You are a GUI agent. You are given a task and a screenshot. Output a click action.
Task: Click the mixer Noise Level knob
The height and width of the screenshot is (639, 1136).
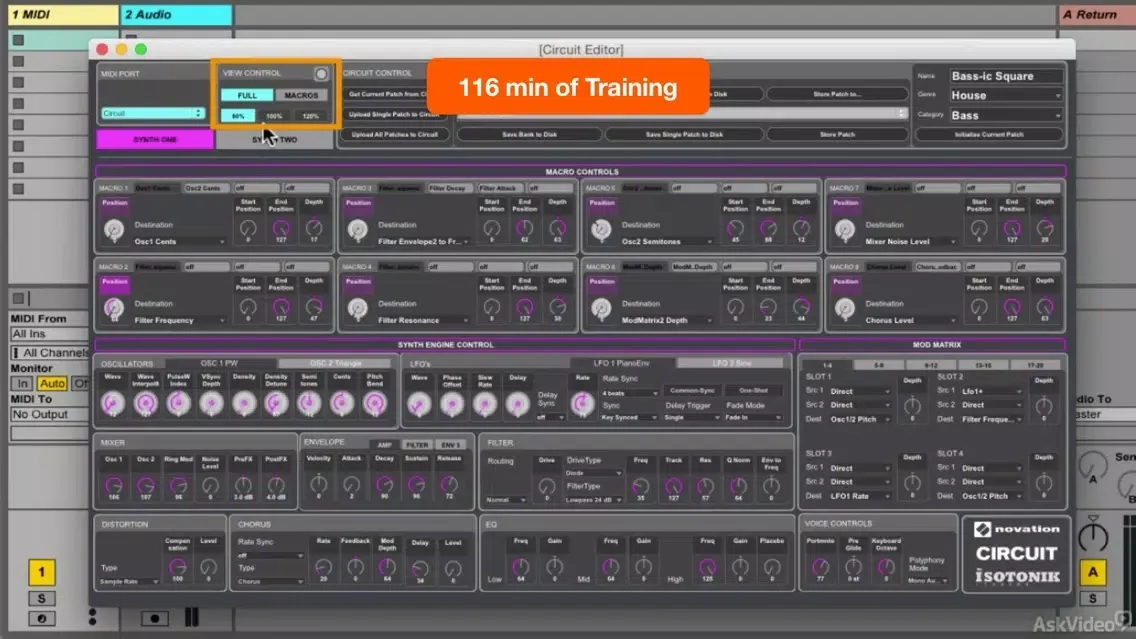(210, 485)
